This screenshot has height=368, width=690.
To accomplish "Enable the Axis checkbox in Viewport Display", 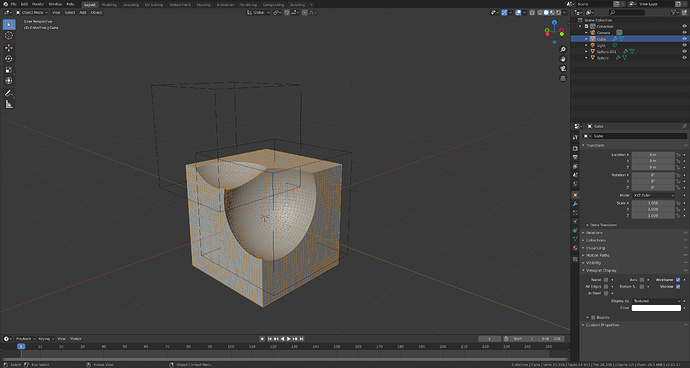I will tap(642, 280).
